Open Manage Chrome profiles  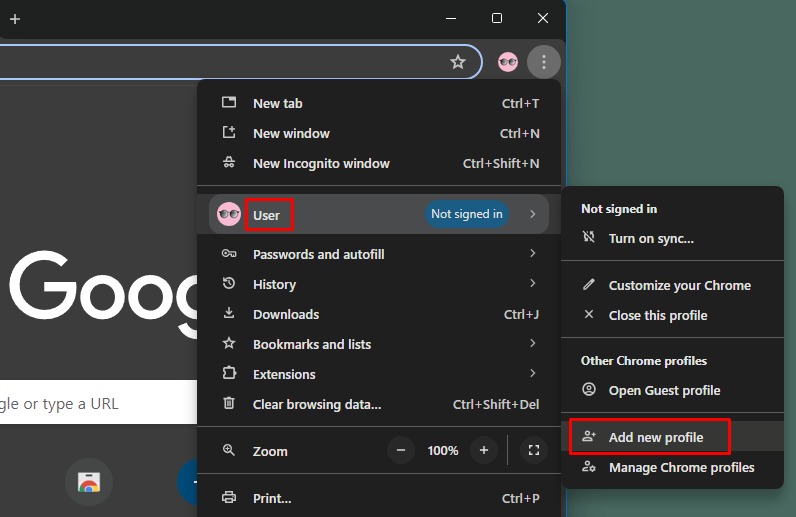(x=681, y=467)
